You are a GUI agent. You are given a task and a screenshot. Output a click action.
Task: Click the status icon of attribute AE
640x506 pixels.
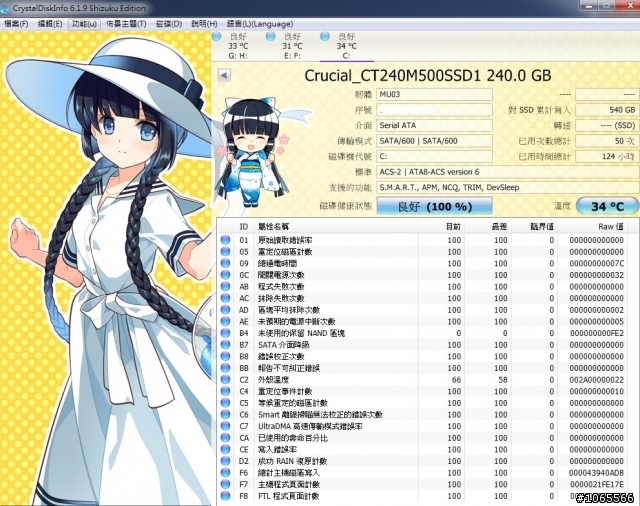(x=225, y=322)
